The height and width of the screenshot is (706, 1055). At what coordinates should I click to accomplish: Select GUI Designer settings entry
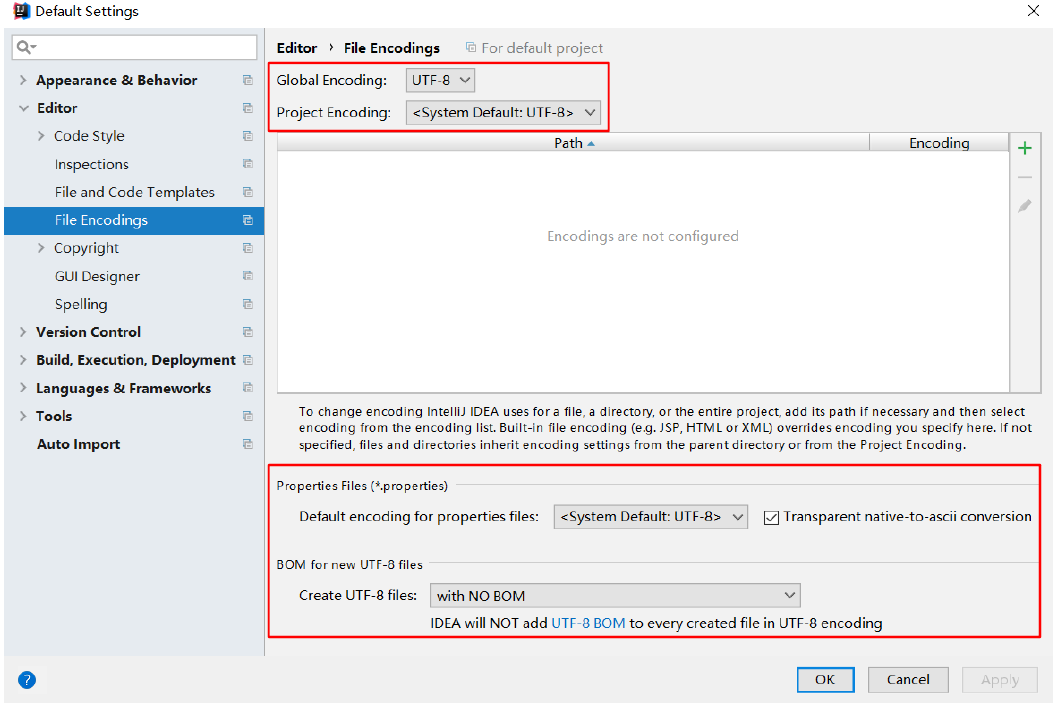97,277
